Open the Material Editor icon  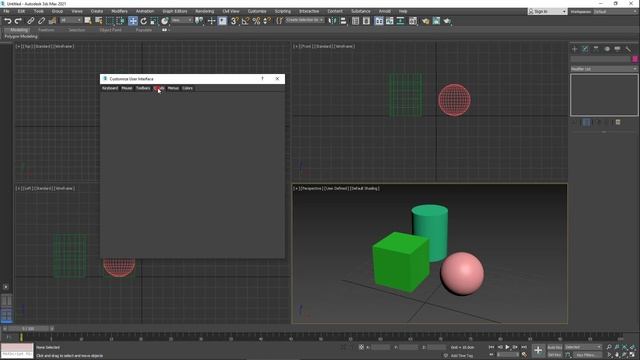tap(413, 21)
